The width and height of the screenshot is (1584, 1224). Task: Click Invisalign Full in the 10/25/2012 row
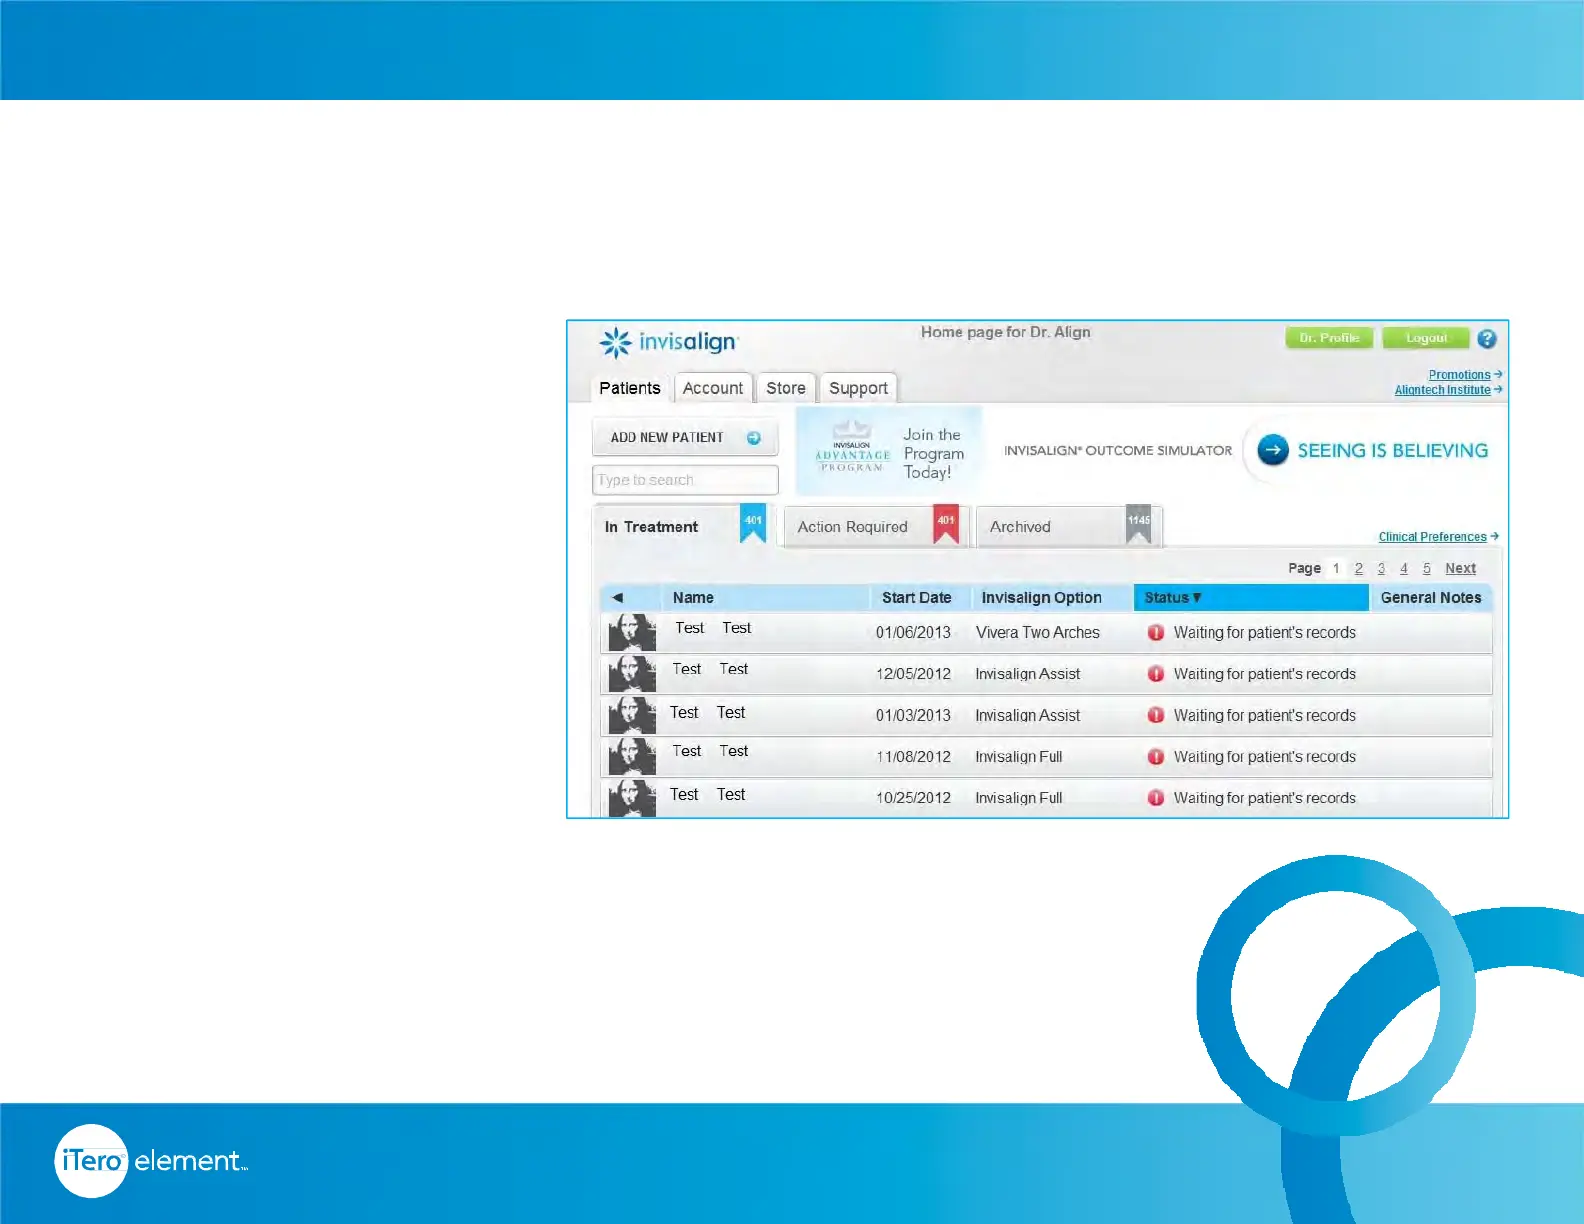coord(1019,798)
